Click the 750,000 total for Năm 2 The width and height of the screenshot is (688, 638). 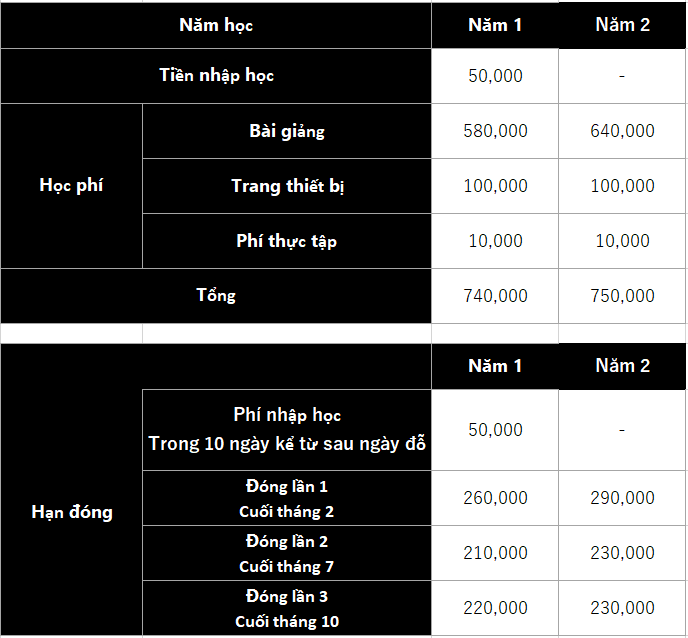coord(622,296)
